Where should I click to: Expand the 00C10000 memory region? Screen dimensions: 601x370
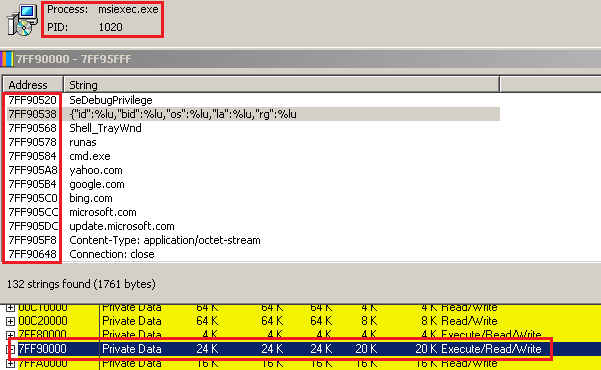click(10, 308)
